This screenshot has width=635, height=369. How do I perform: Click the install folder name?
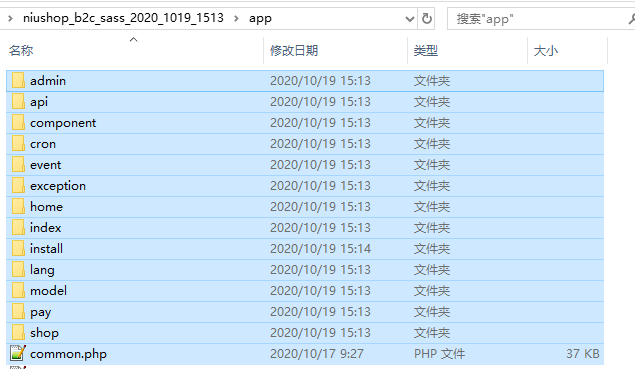pyautogui.click(x=46, y=249)
